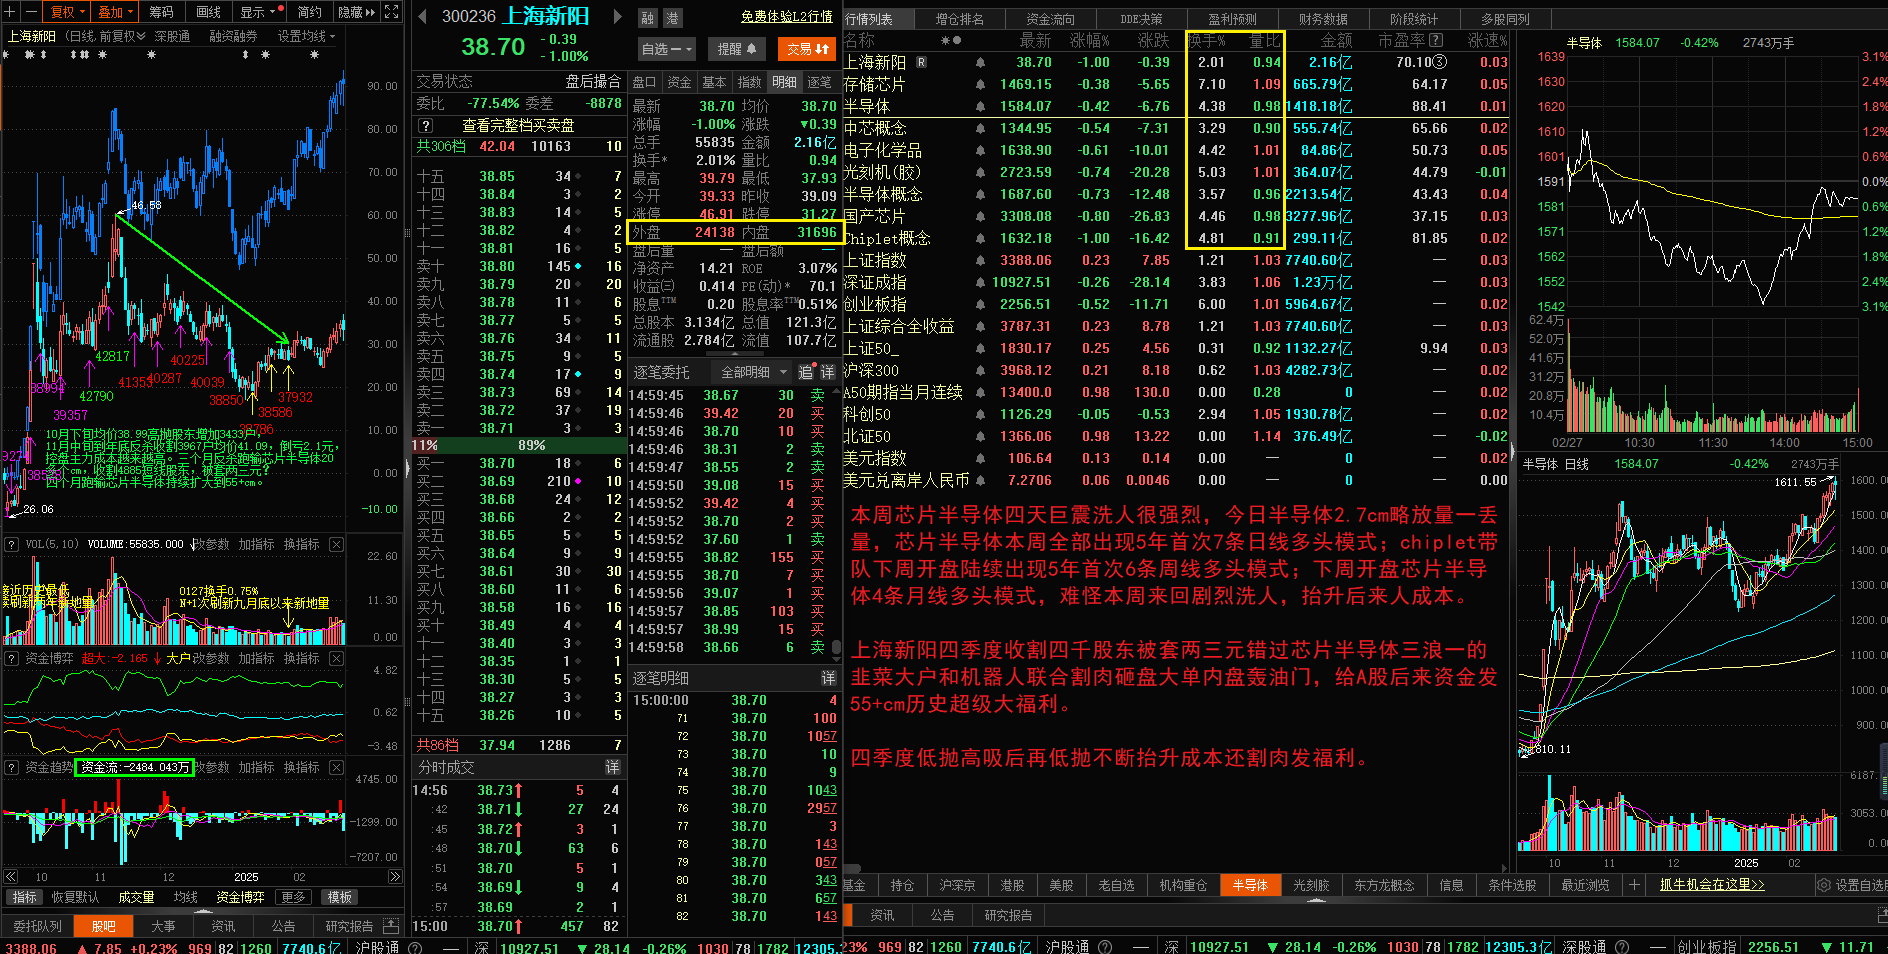Click 改参数 in the VOL indicator header
1888x954 pixels.
pos(212,544)
